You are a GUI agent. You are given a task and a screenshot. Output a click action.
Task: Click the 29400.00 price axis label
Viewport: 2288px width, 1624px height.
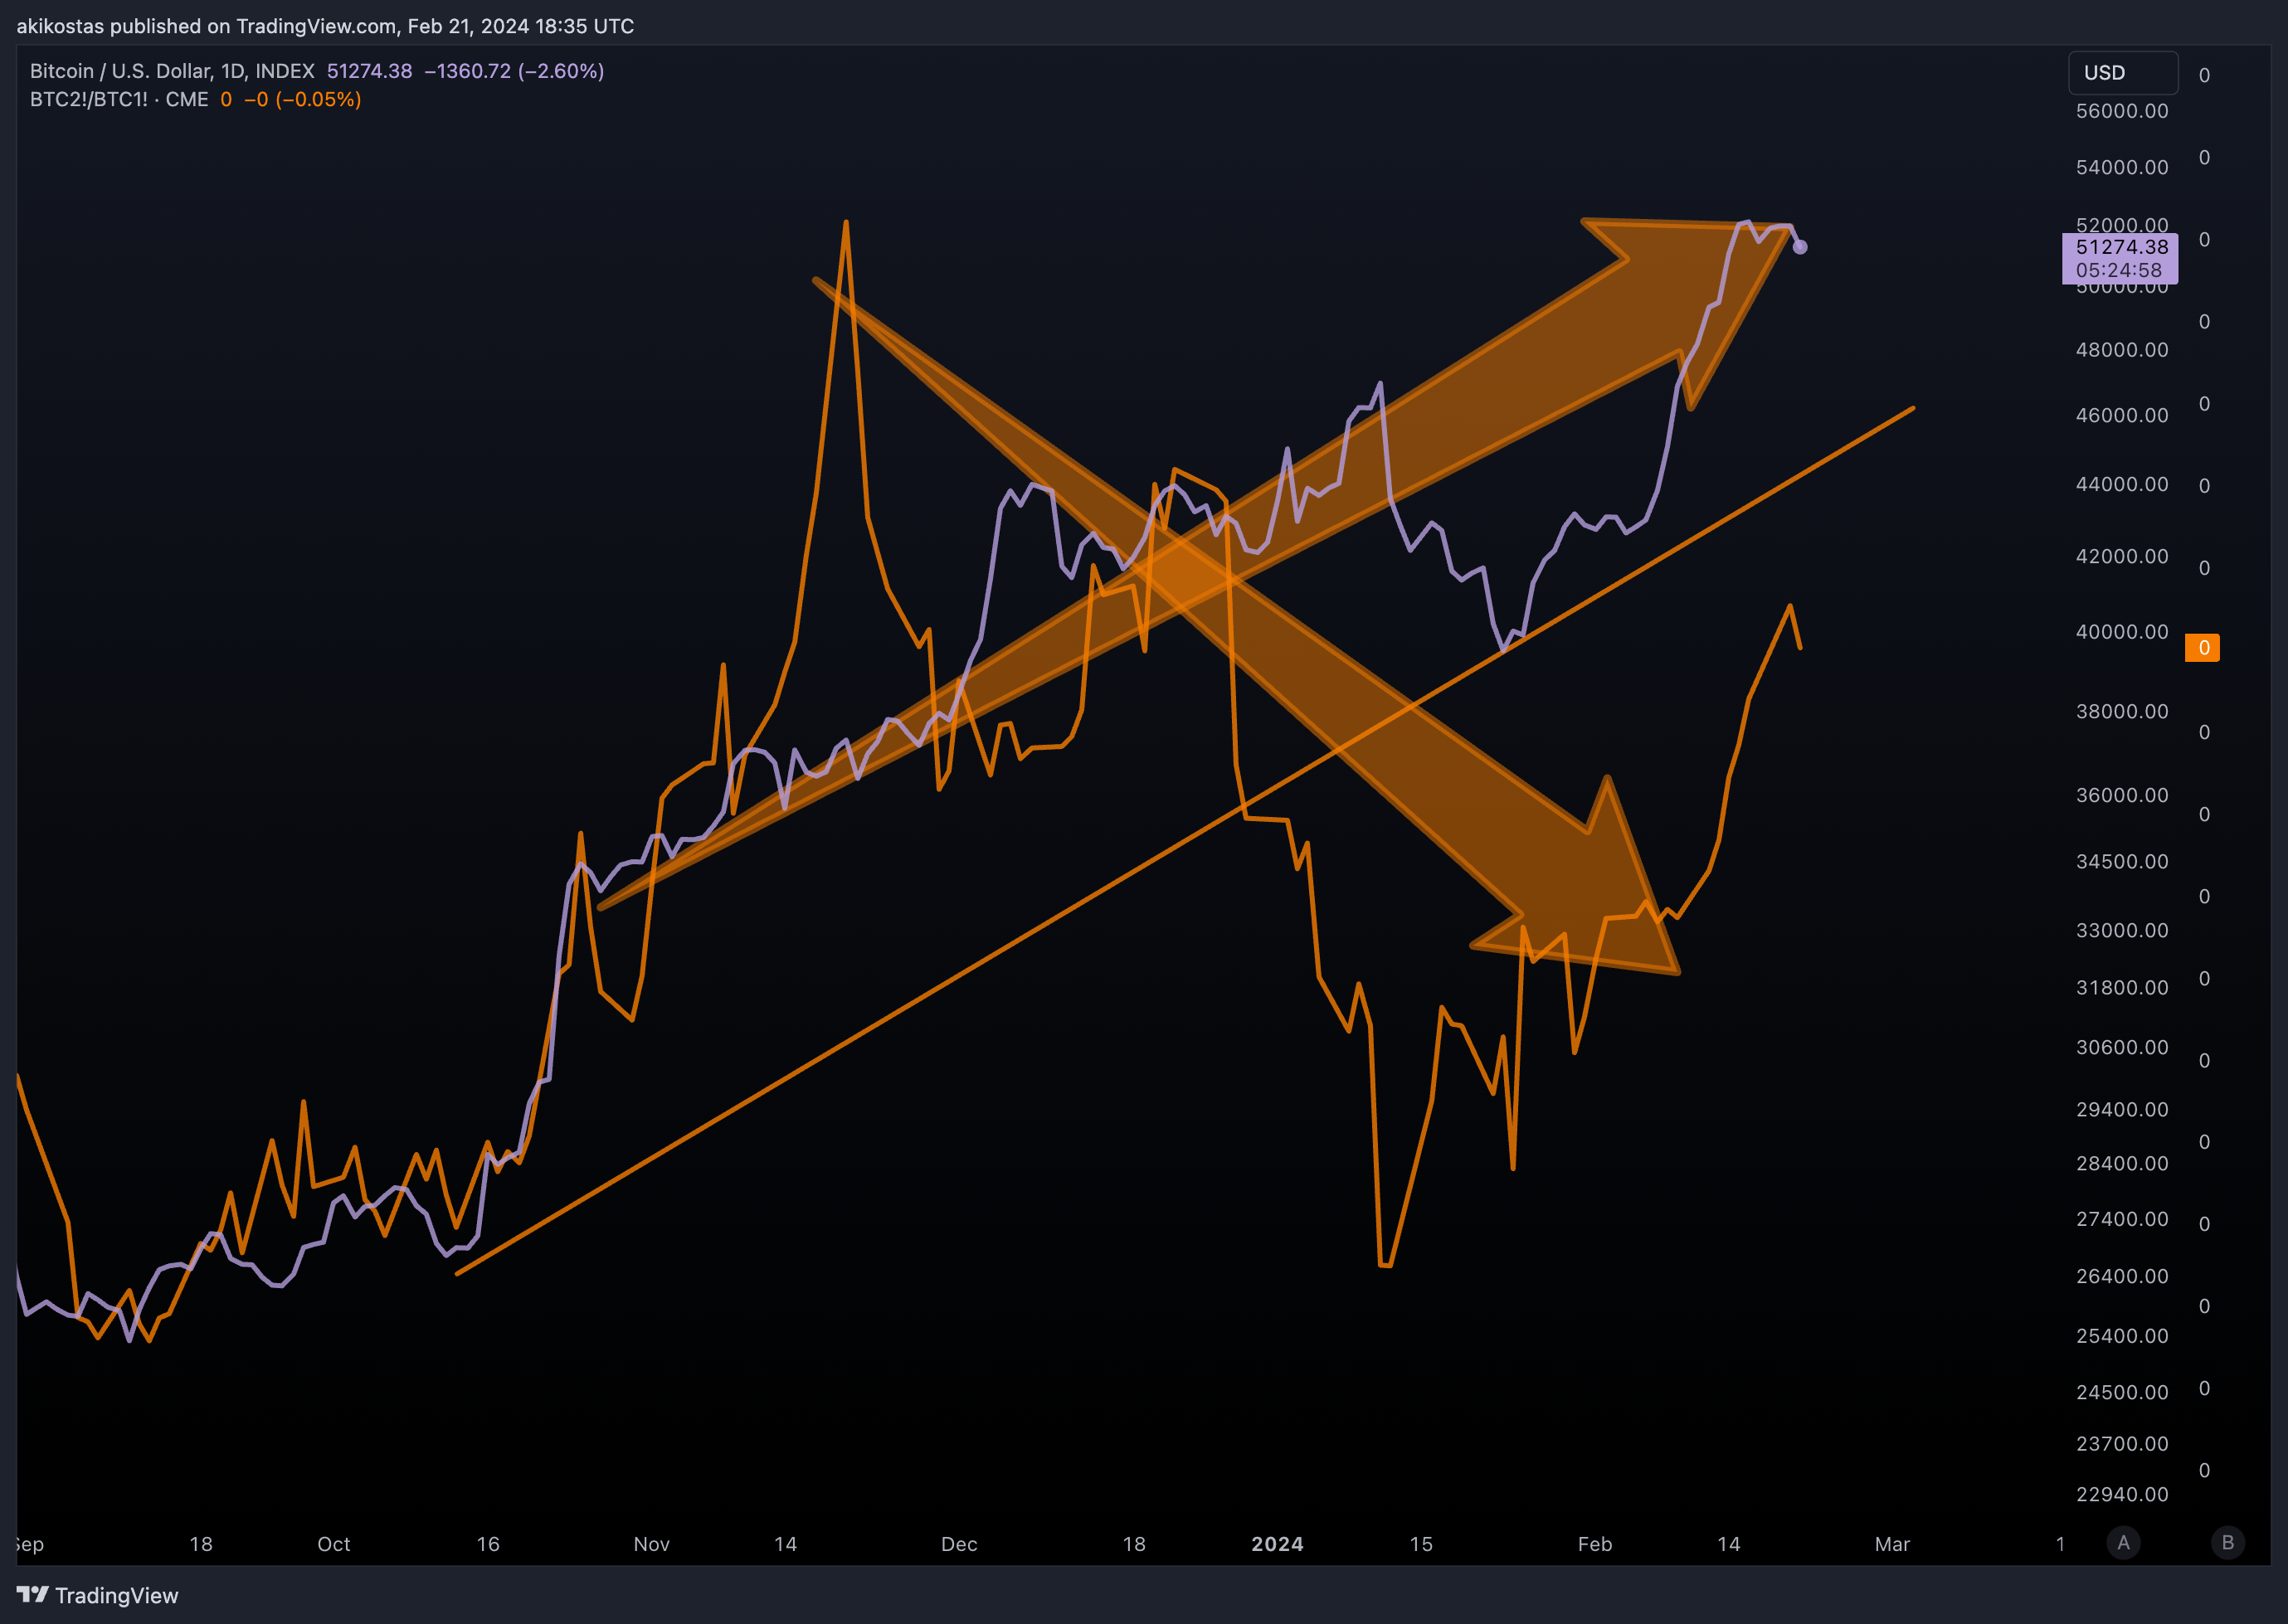pos(2122,1109)
